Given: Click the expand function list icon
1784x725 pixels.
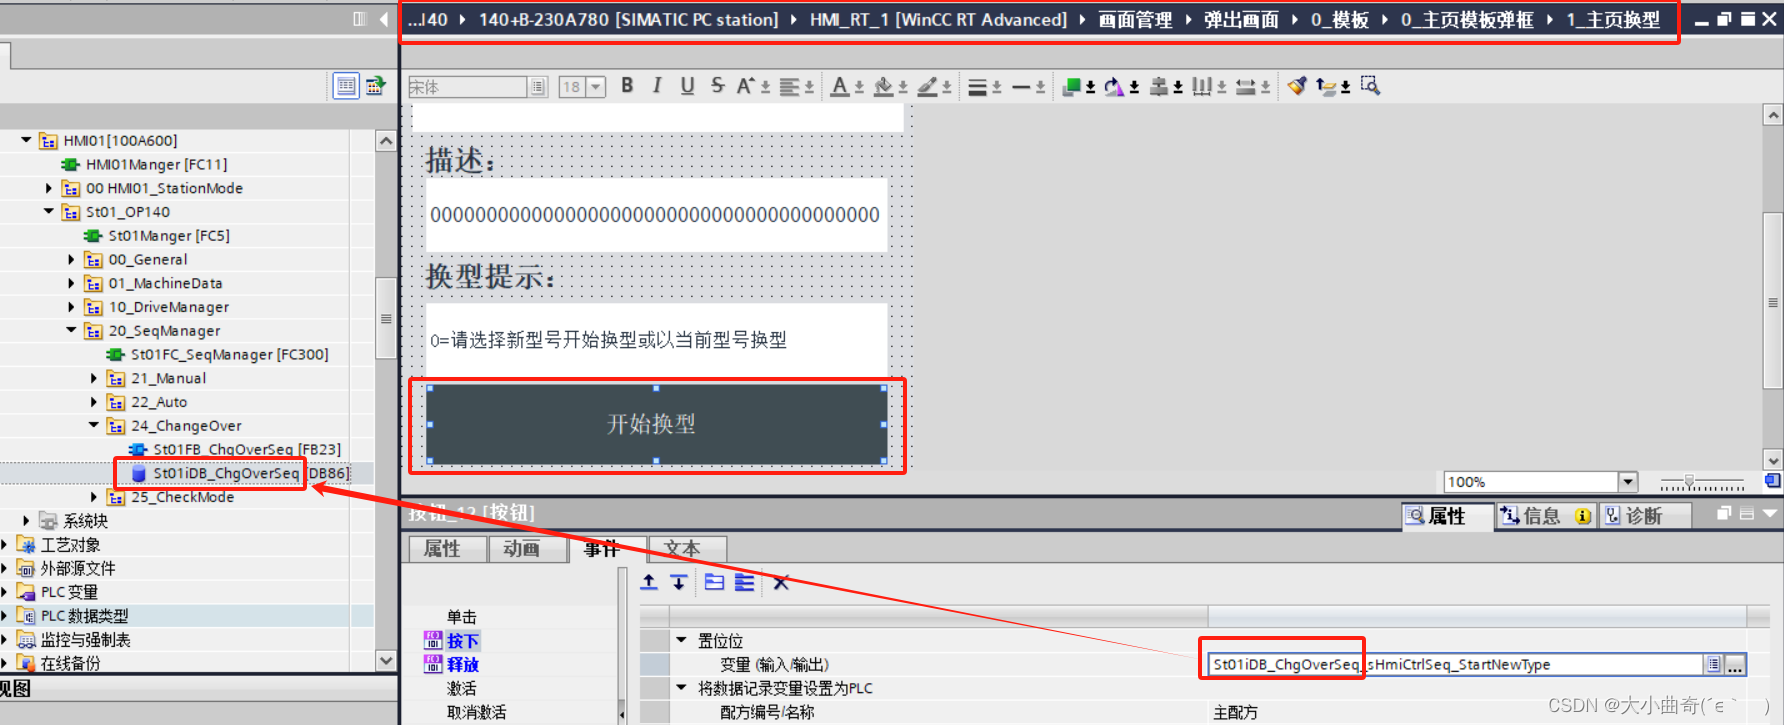Looking at the screenshot, I should point(744,582).
